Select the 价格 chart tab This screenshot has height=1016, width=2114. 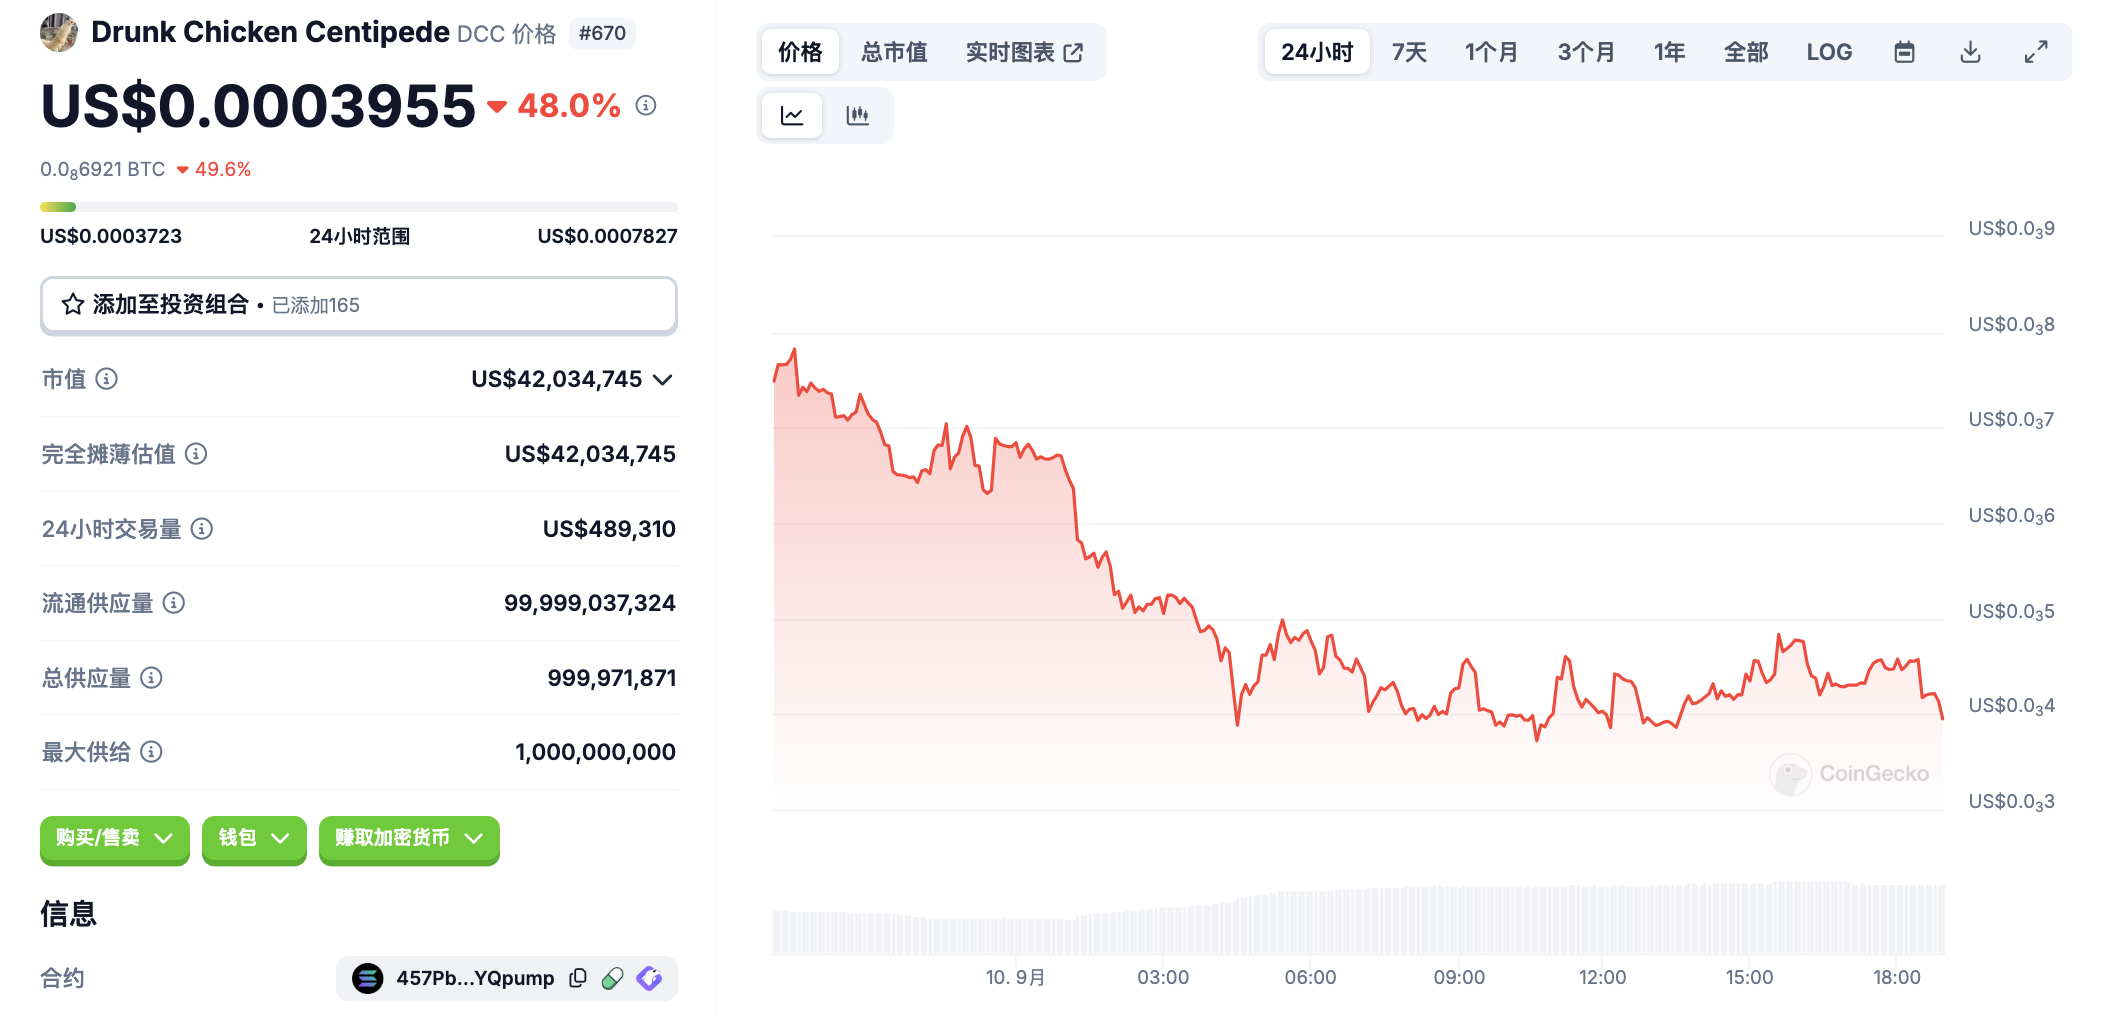point(800,52)
